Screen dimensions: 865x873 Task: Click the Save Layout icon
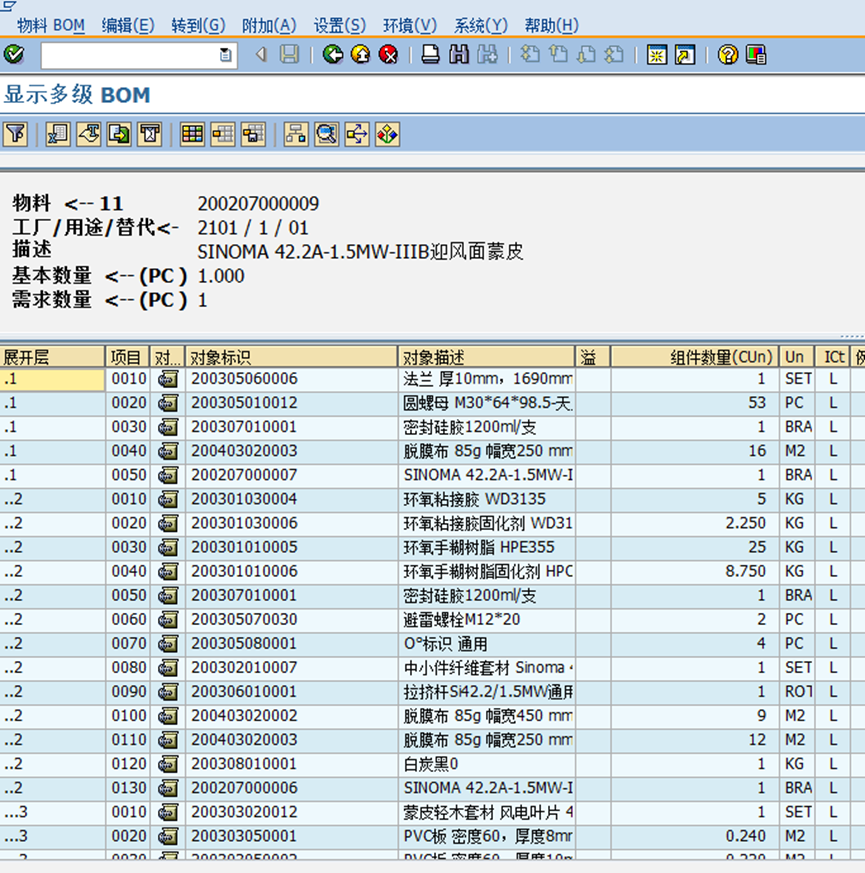253,134
